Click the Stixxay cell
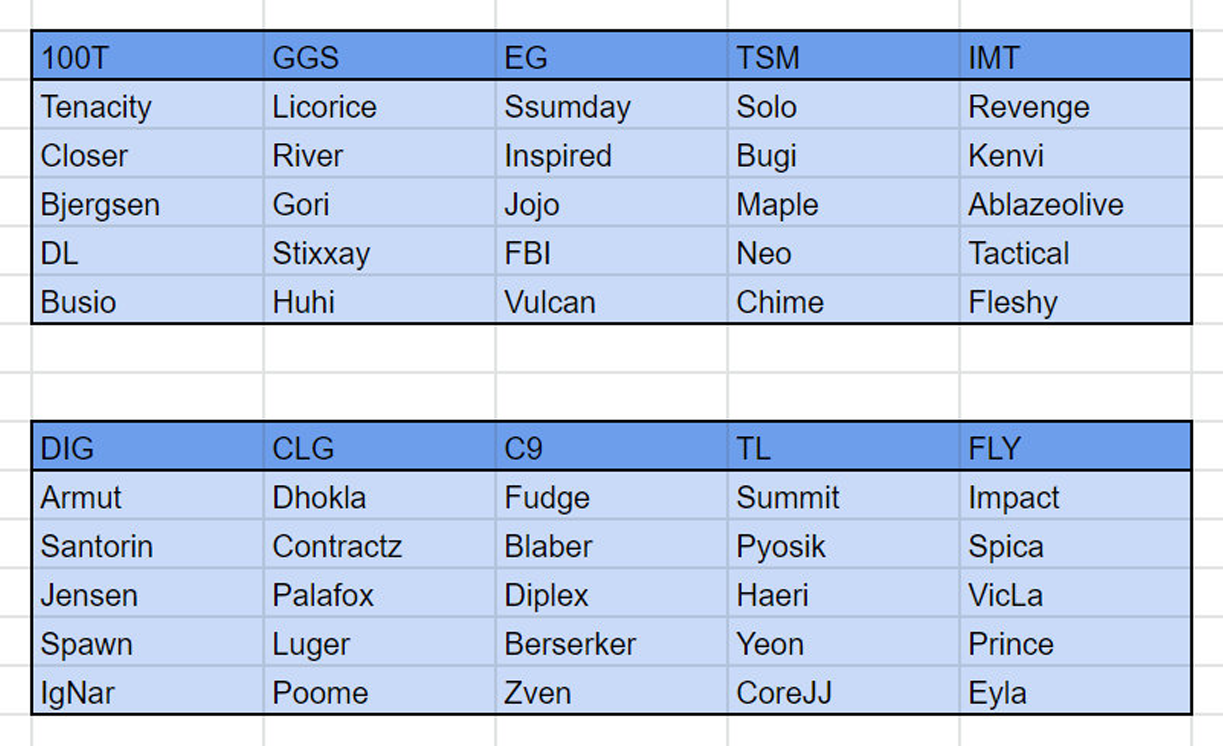 click(x=380, y=253)
